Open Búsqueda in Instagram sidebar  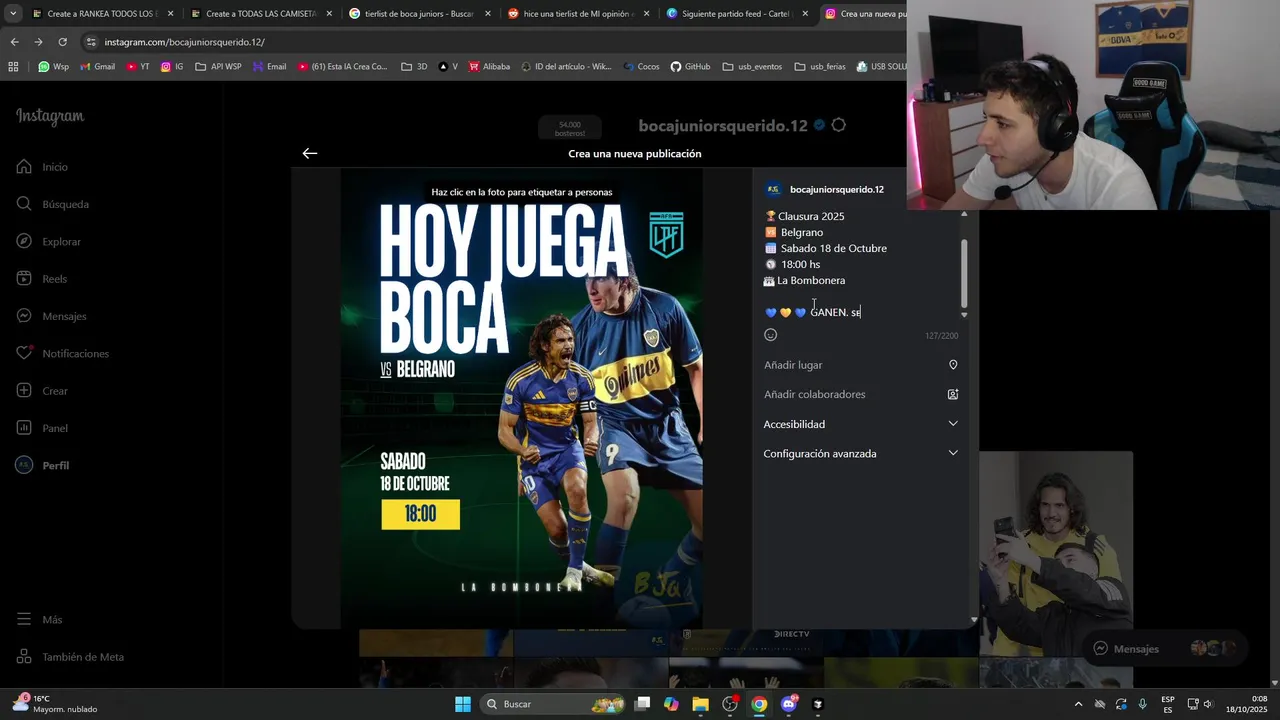[x=53, y=204]
